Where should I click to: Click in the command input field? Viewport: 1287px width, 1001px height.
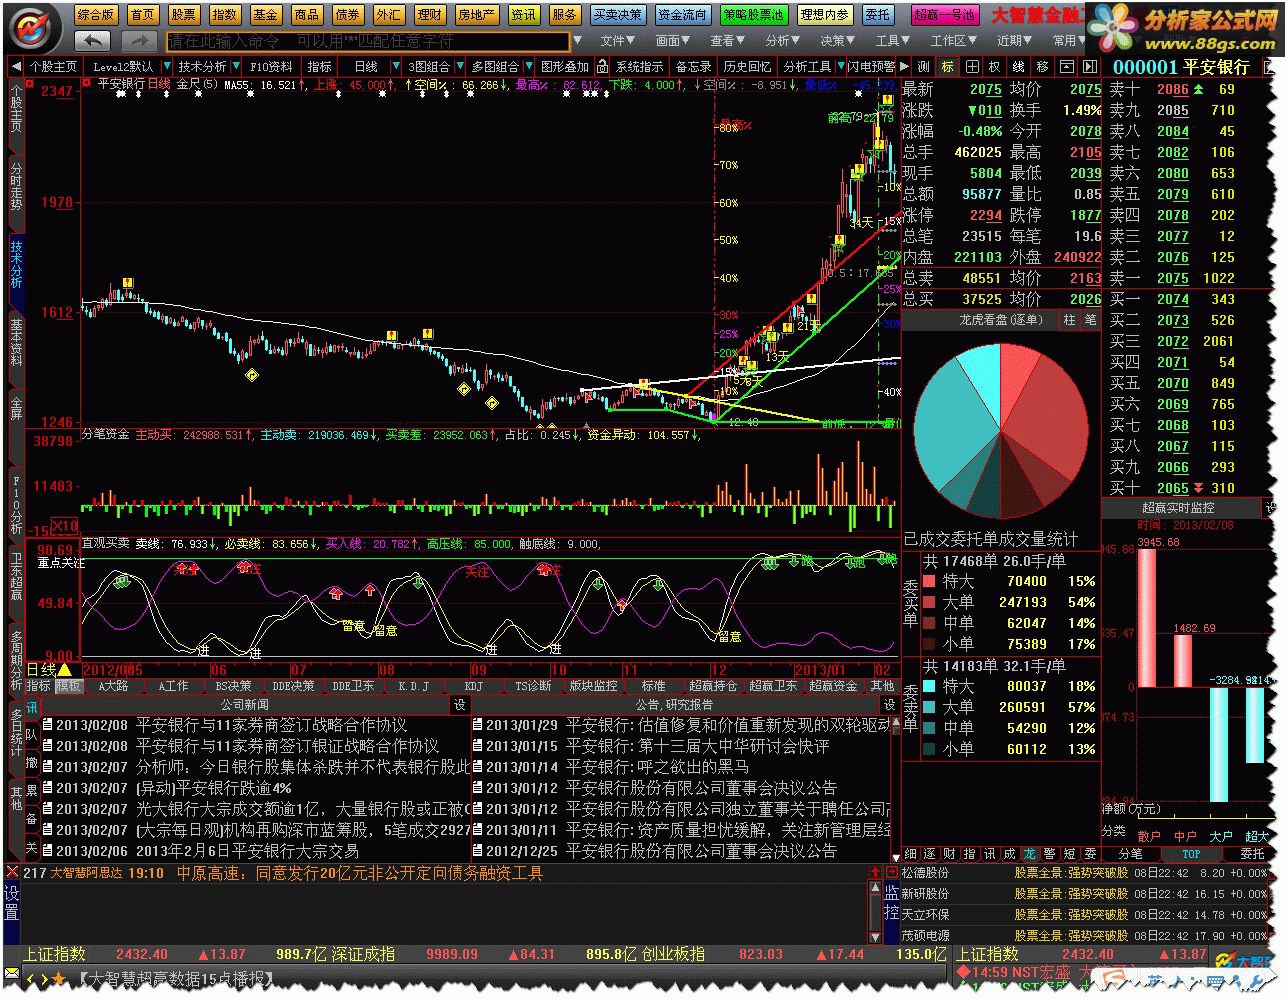point(367,41)
